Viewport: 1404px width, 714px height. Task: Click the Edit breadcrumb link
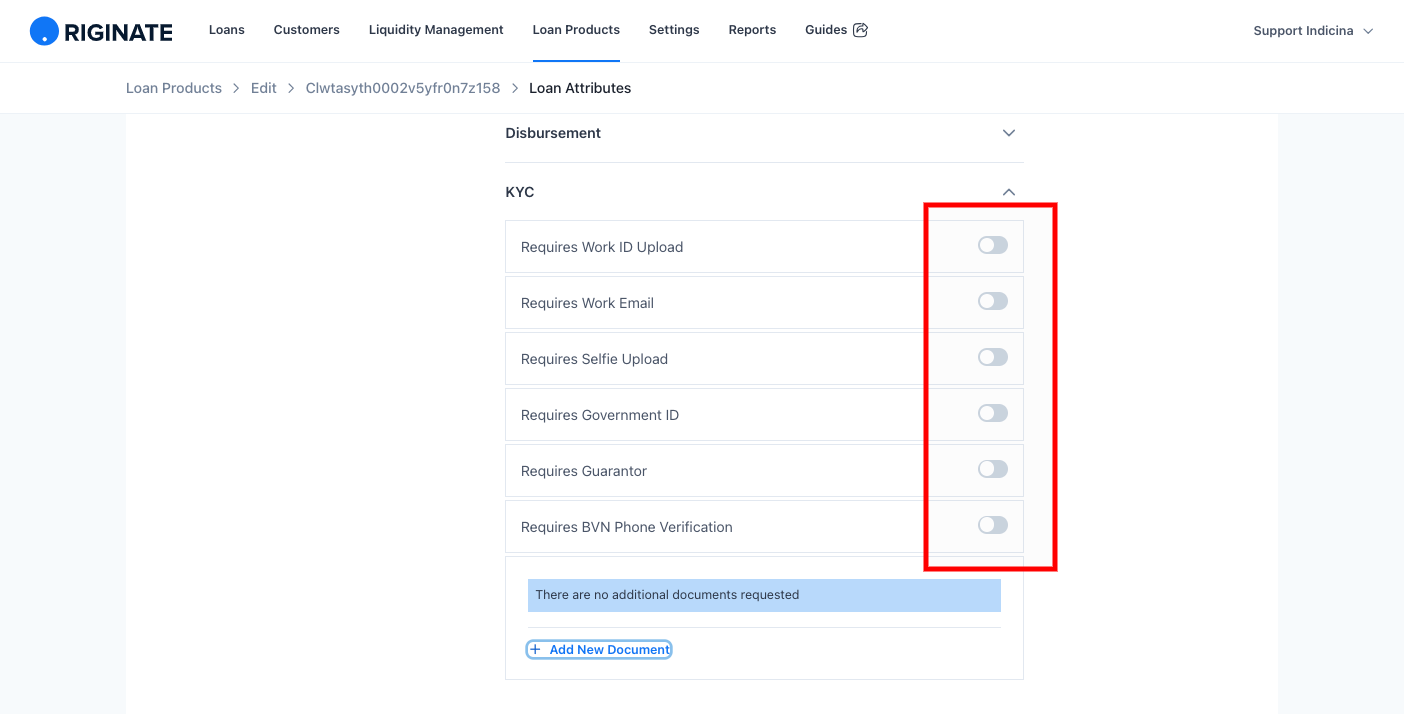pyautogui.click(x=264, y=88)
